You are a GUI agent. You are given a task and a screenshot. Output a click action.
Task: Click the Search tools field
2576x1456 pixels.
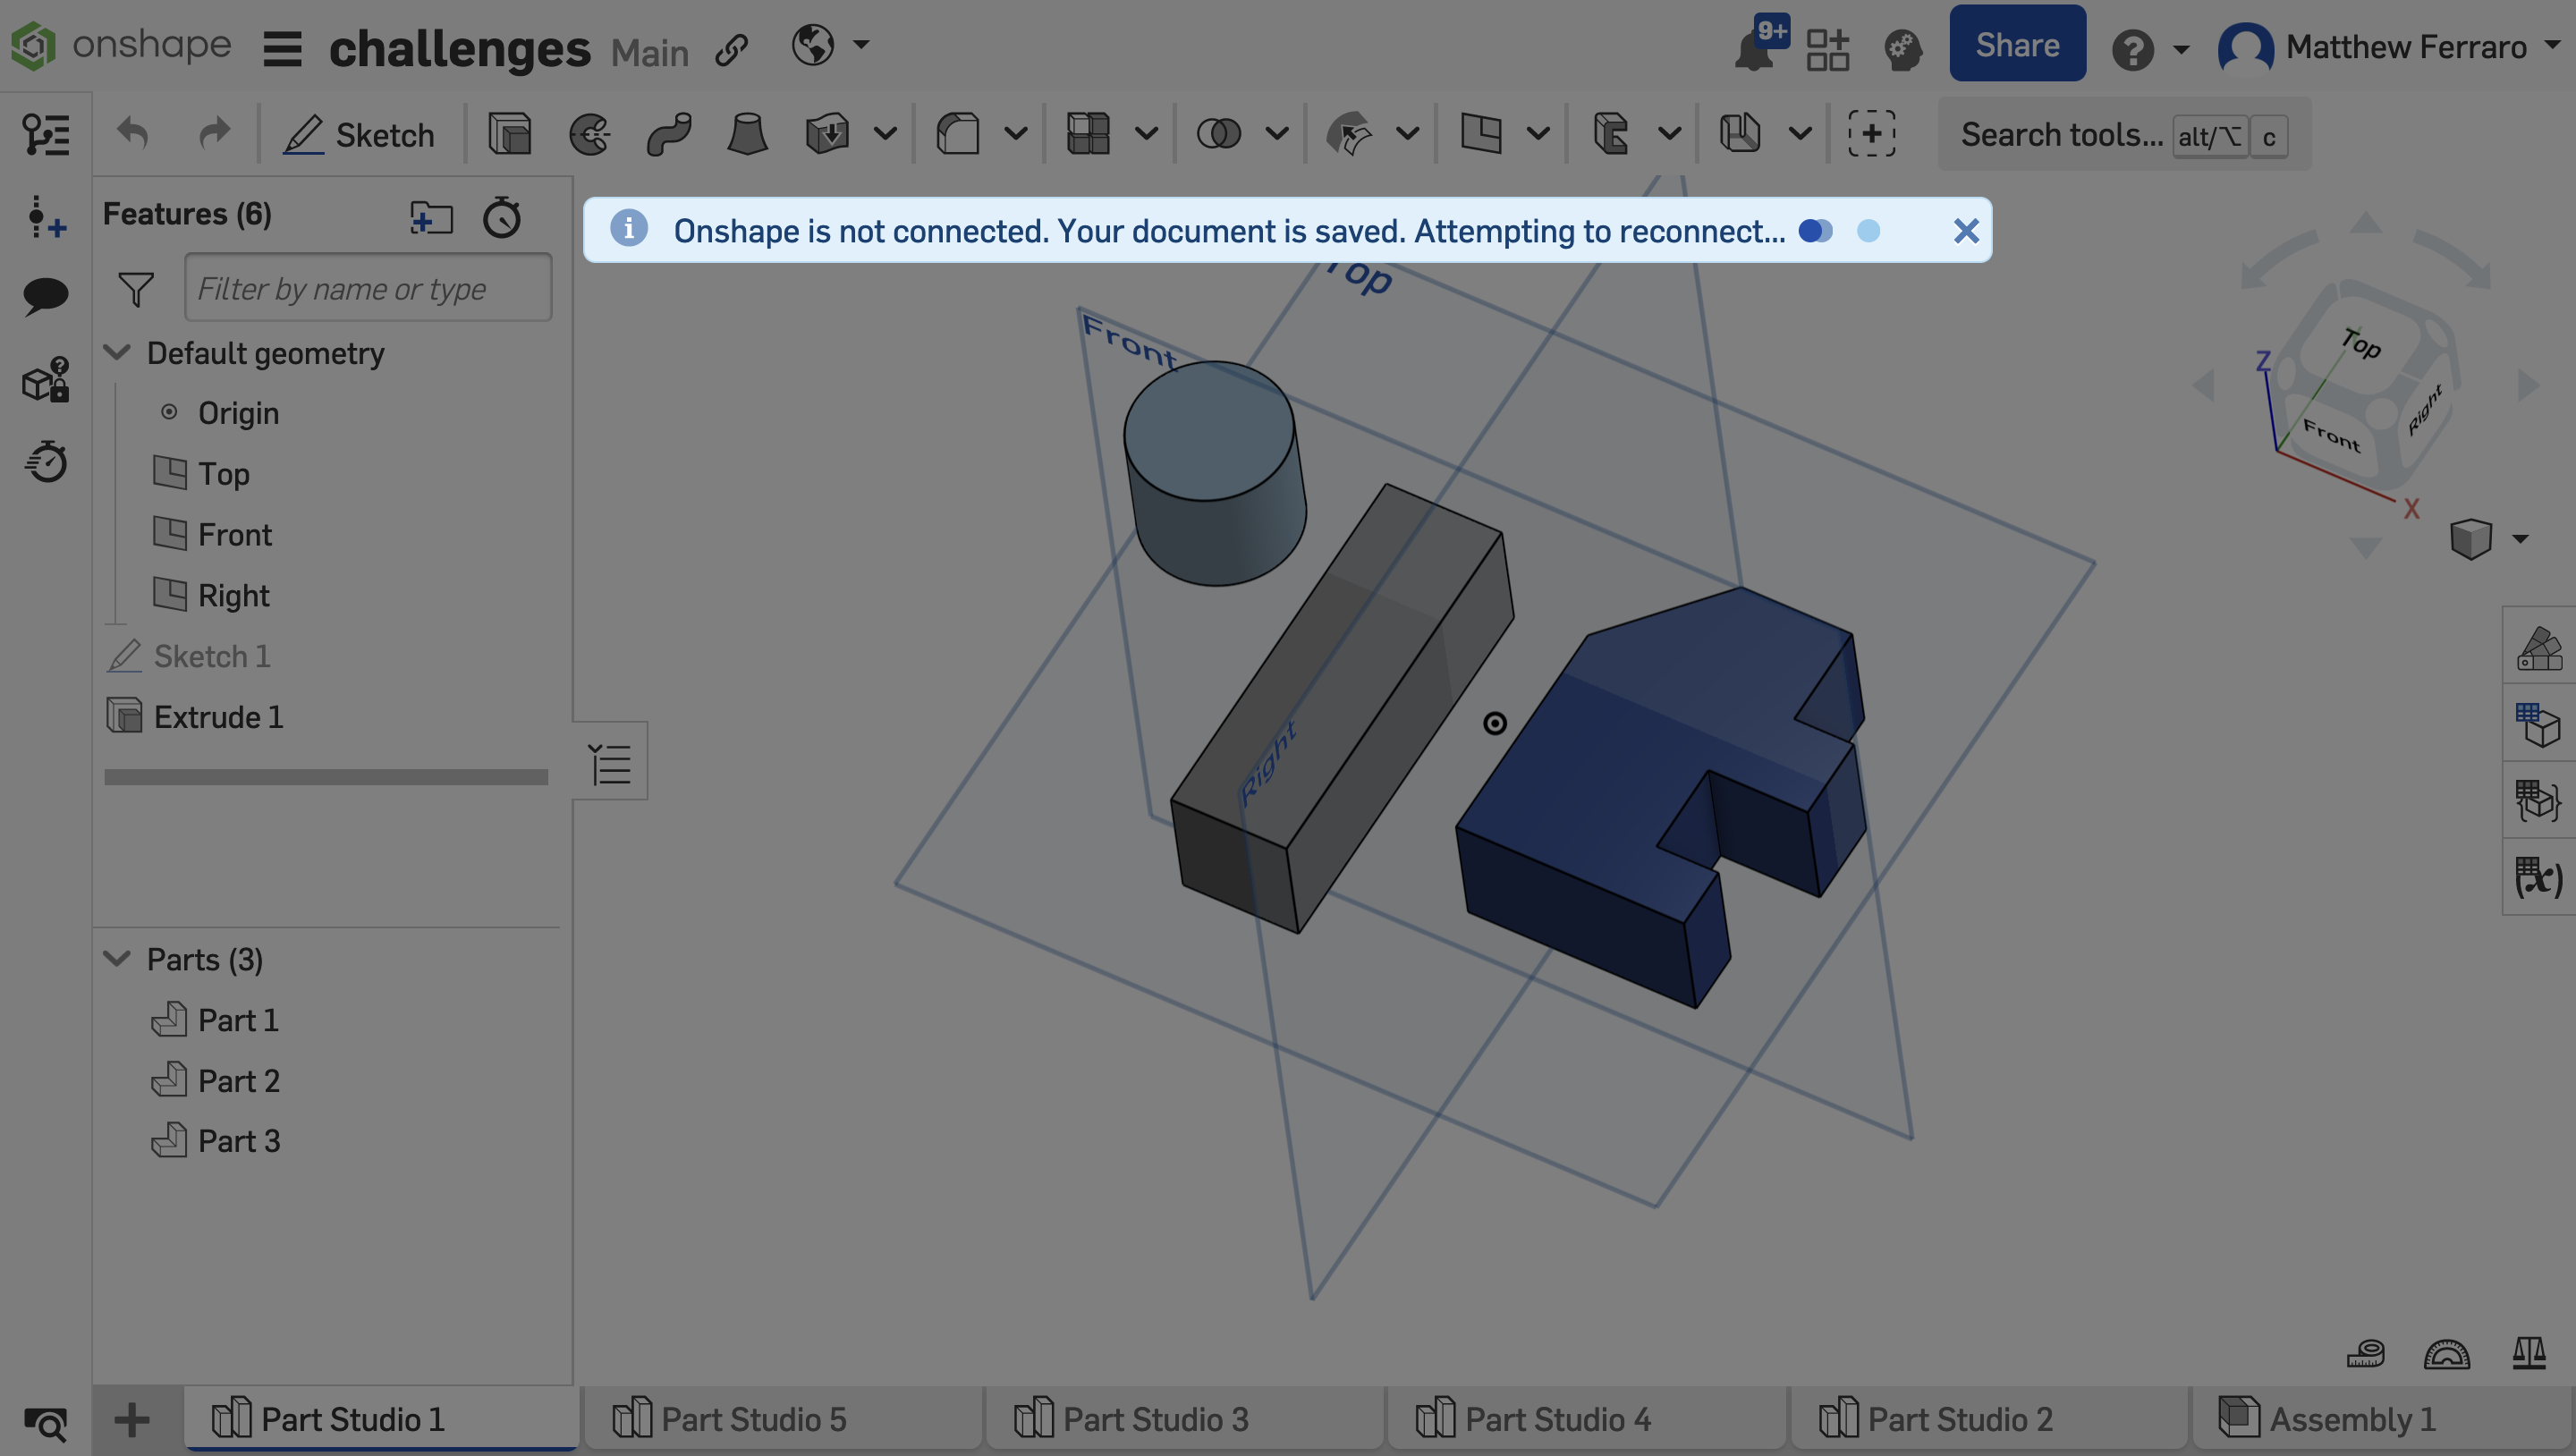pos(2124,135)
